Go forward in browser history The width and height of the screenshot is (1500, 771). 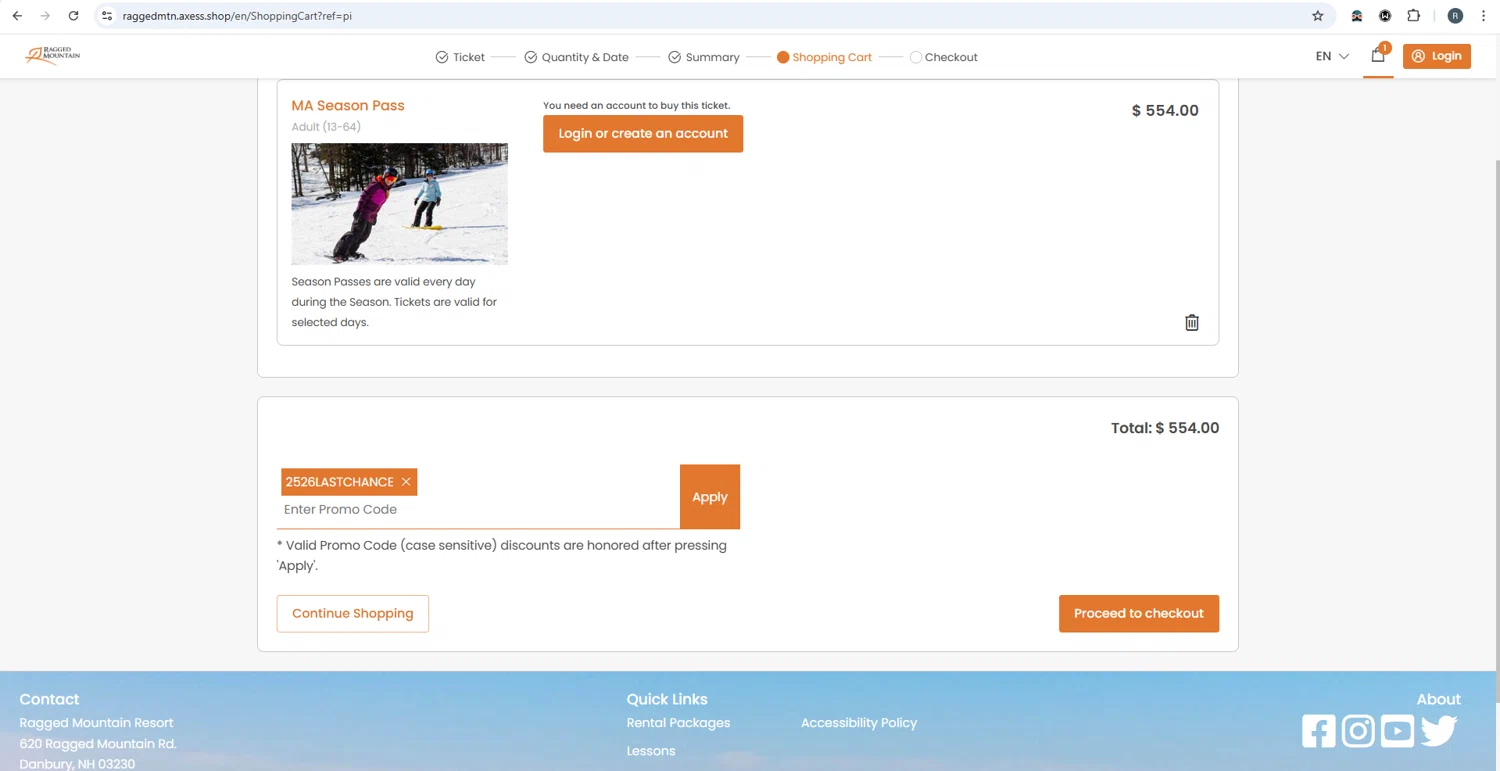point(45,16)
